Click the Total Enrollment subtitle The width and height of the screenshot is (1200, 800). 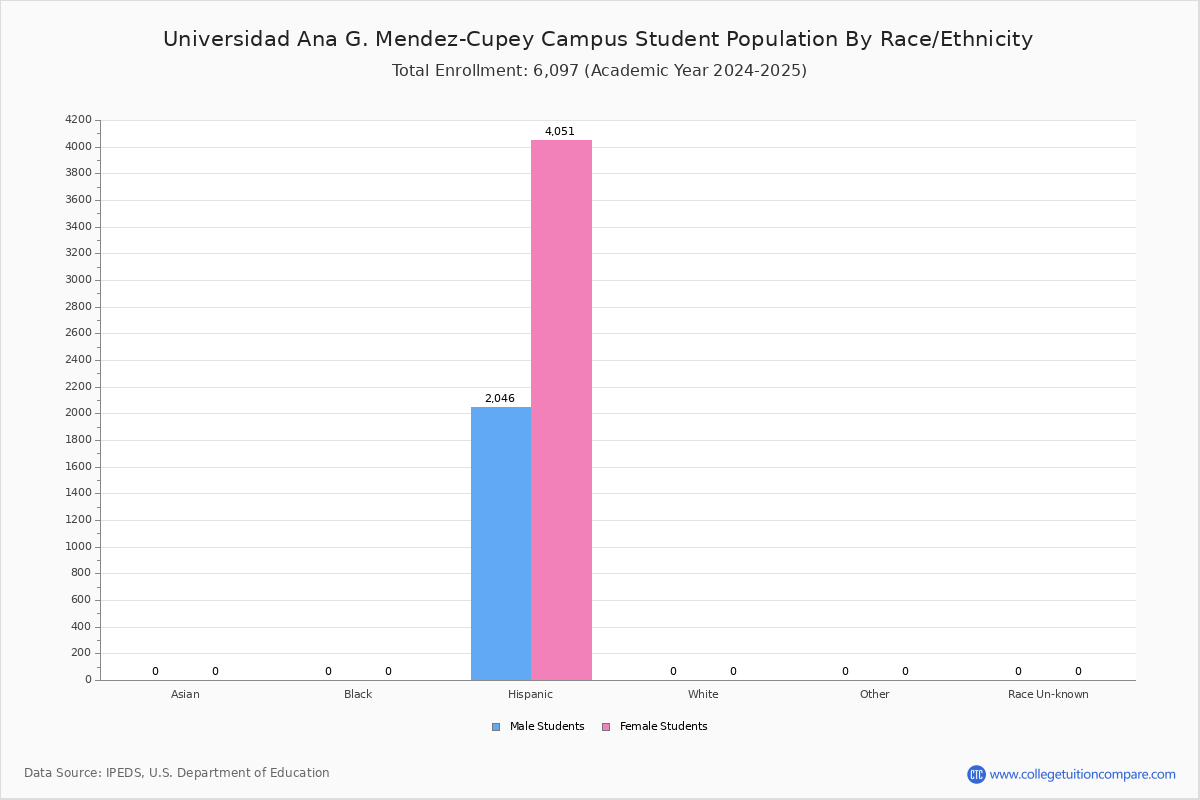point(599,71)
